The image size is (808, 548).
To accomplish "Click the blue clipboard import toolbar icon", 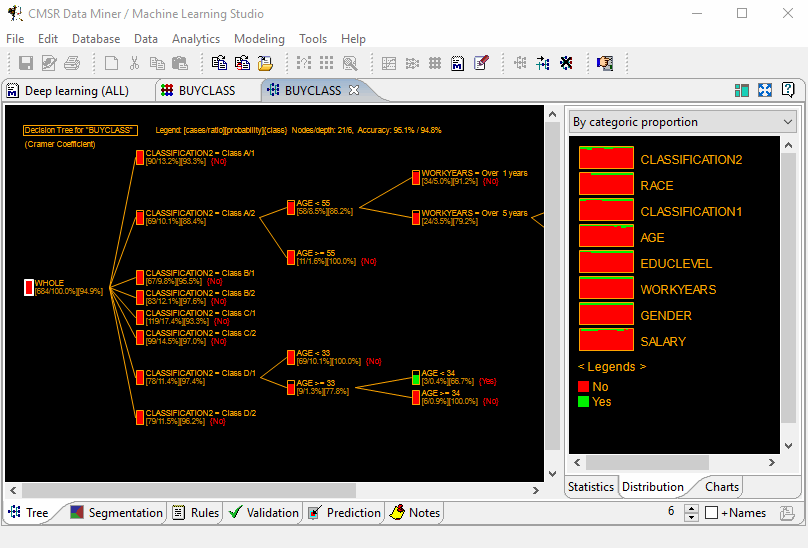I will (219, 63).
